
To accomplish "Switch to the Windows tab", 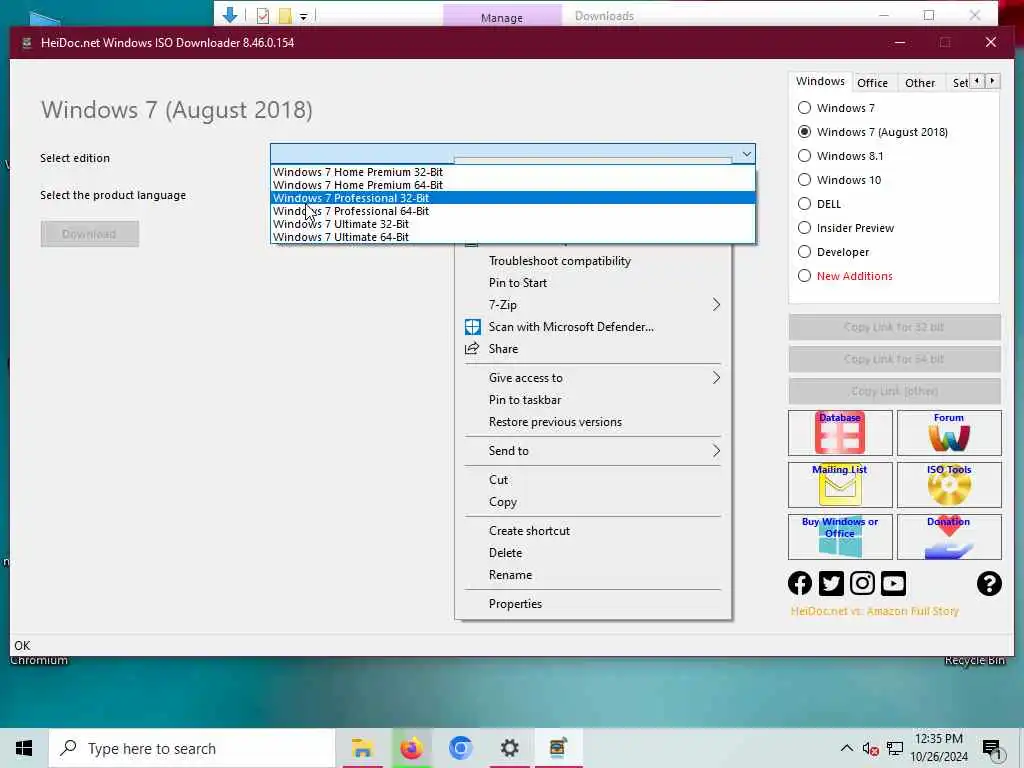I will tap(820, 81).
